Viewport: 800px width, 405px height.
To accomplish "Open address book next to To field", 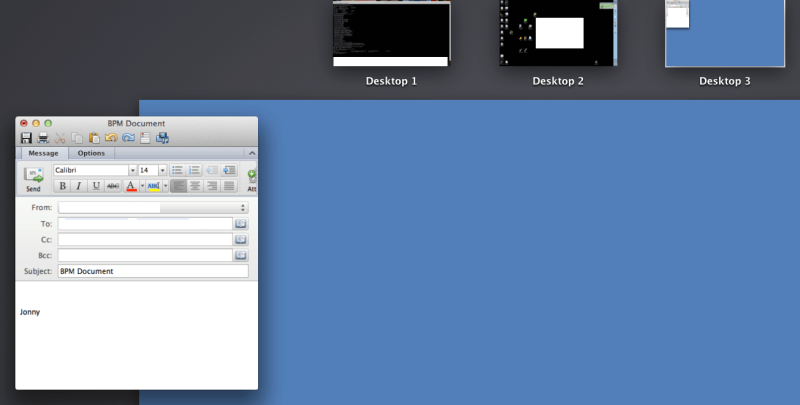I will [241, 223].
